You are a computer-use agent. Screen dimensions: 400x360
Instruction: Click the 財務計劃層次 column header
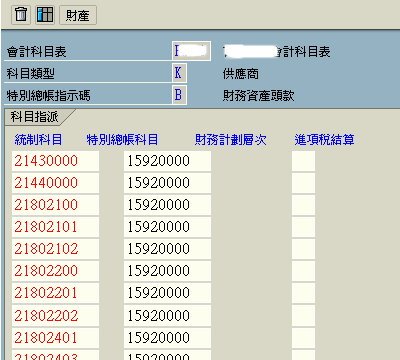231,140
